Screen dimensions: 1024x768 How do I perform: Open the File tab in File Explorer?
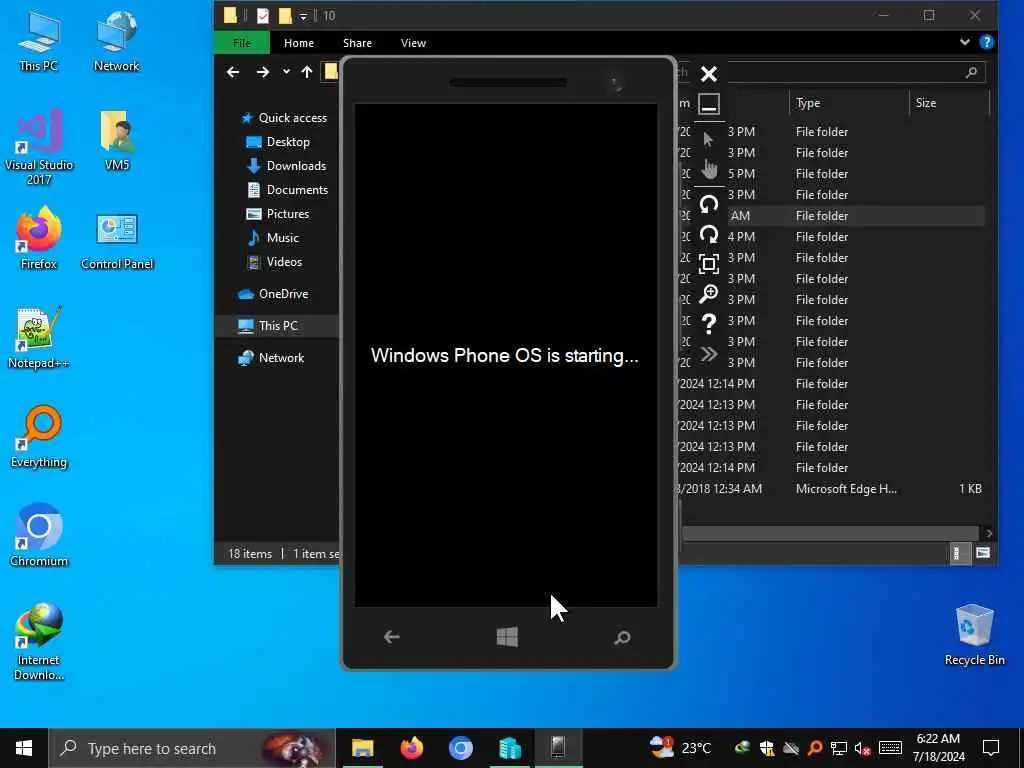coord(242,43)
